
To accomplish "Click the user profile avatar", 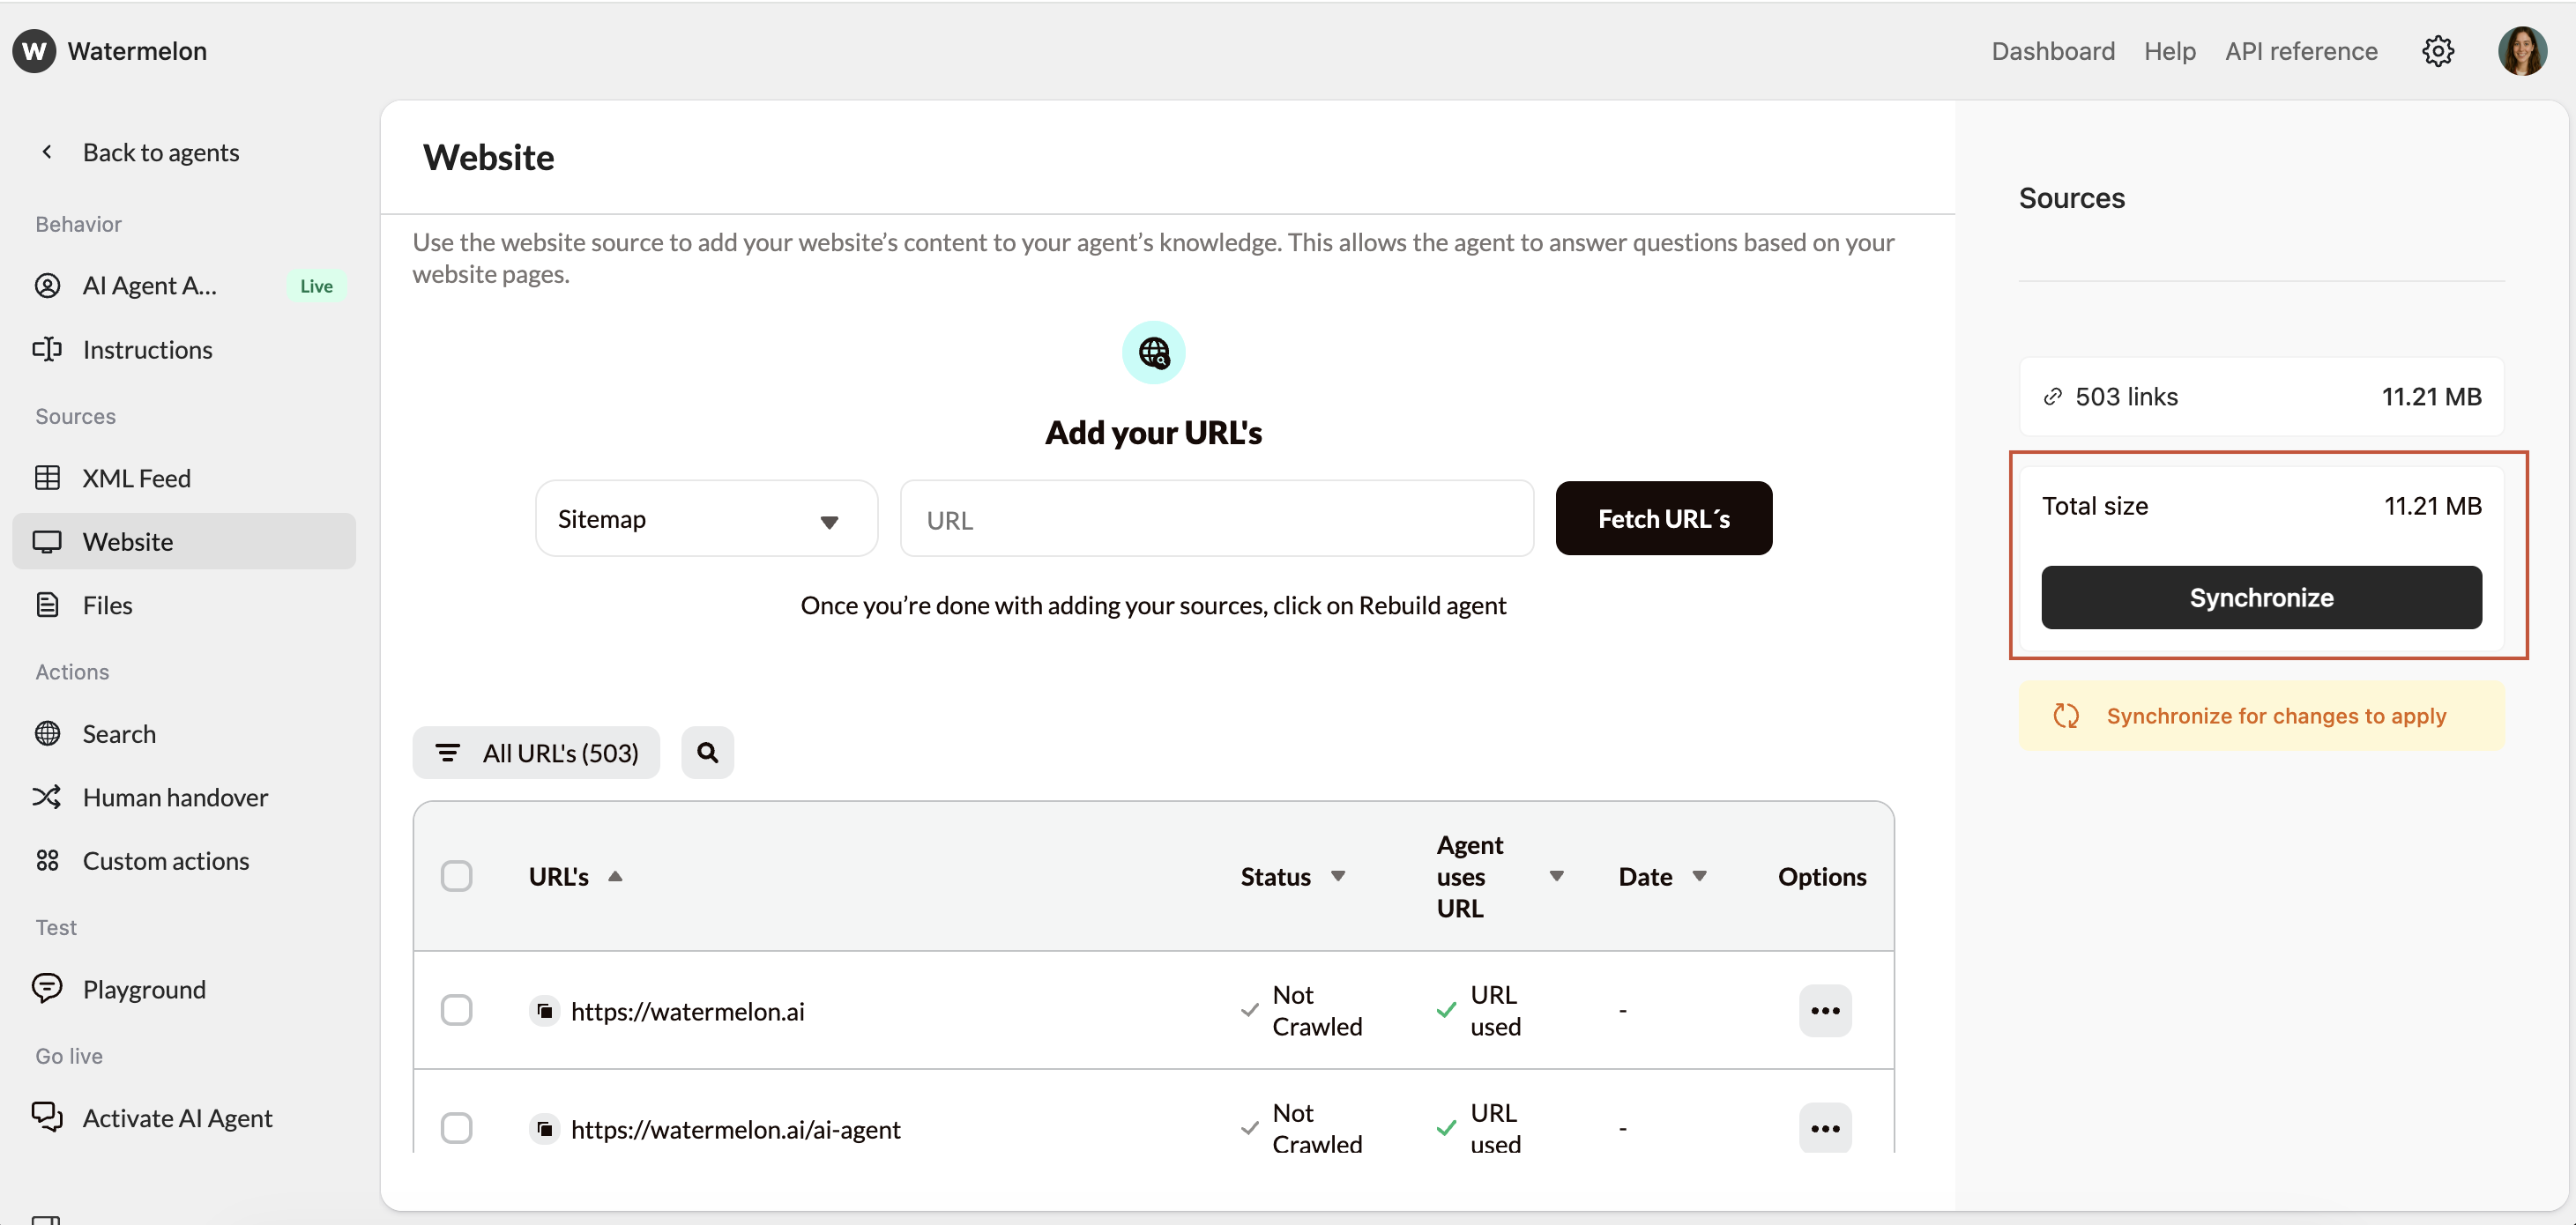I will [x=2521, y=51].
